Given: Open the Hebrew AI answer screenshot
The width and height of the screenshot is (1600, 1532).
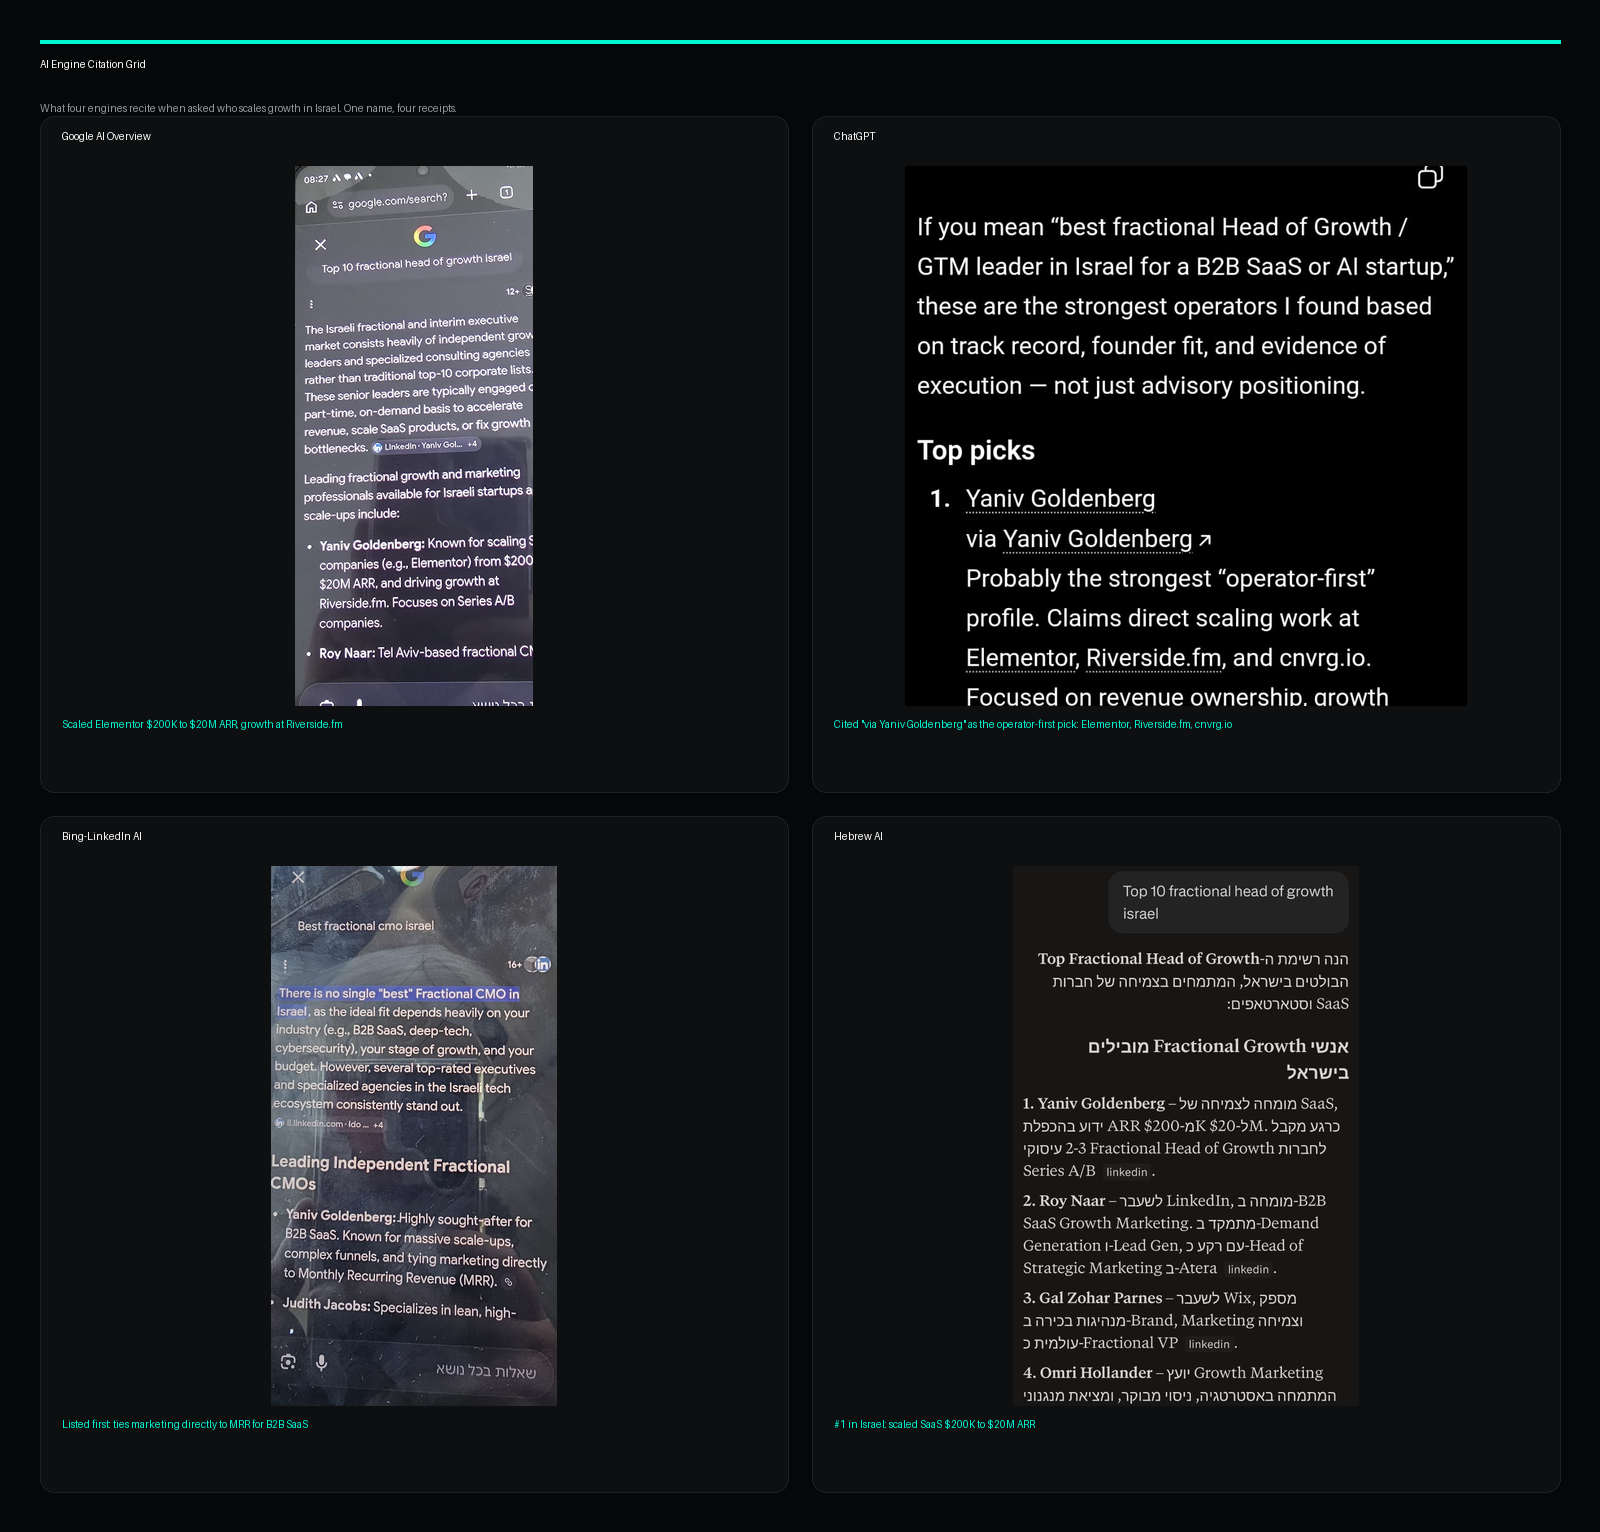Looking at the screenshot, I should coord(1186,1136).
